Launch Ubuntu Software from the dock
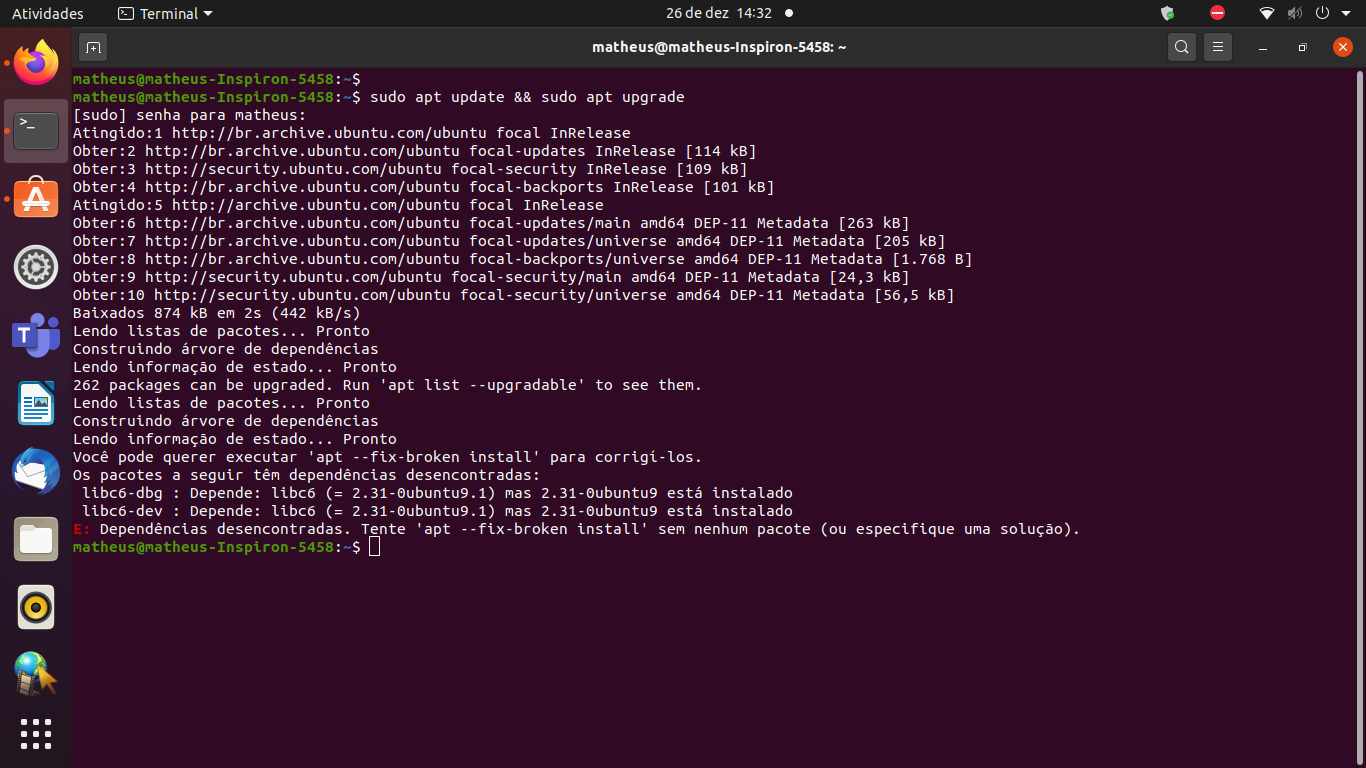The image size is (1366, 768). 36,199
